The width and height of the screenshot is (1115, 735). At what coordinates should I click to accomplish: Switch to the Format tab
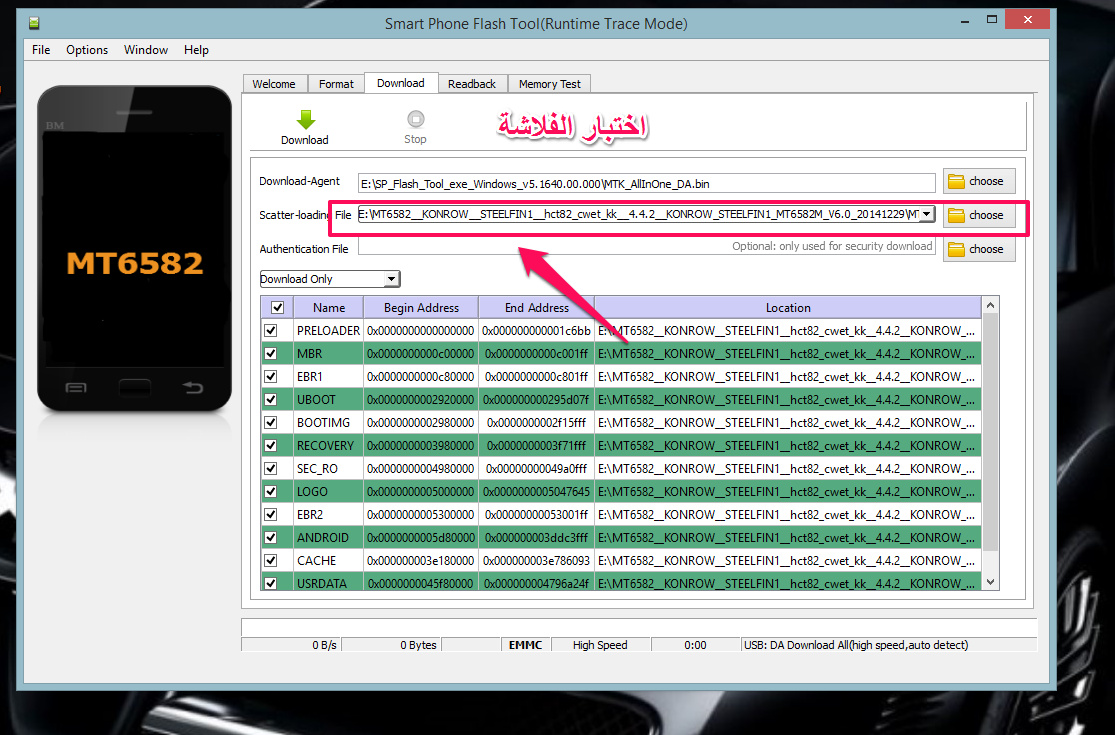336,84
